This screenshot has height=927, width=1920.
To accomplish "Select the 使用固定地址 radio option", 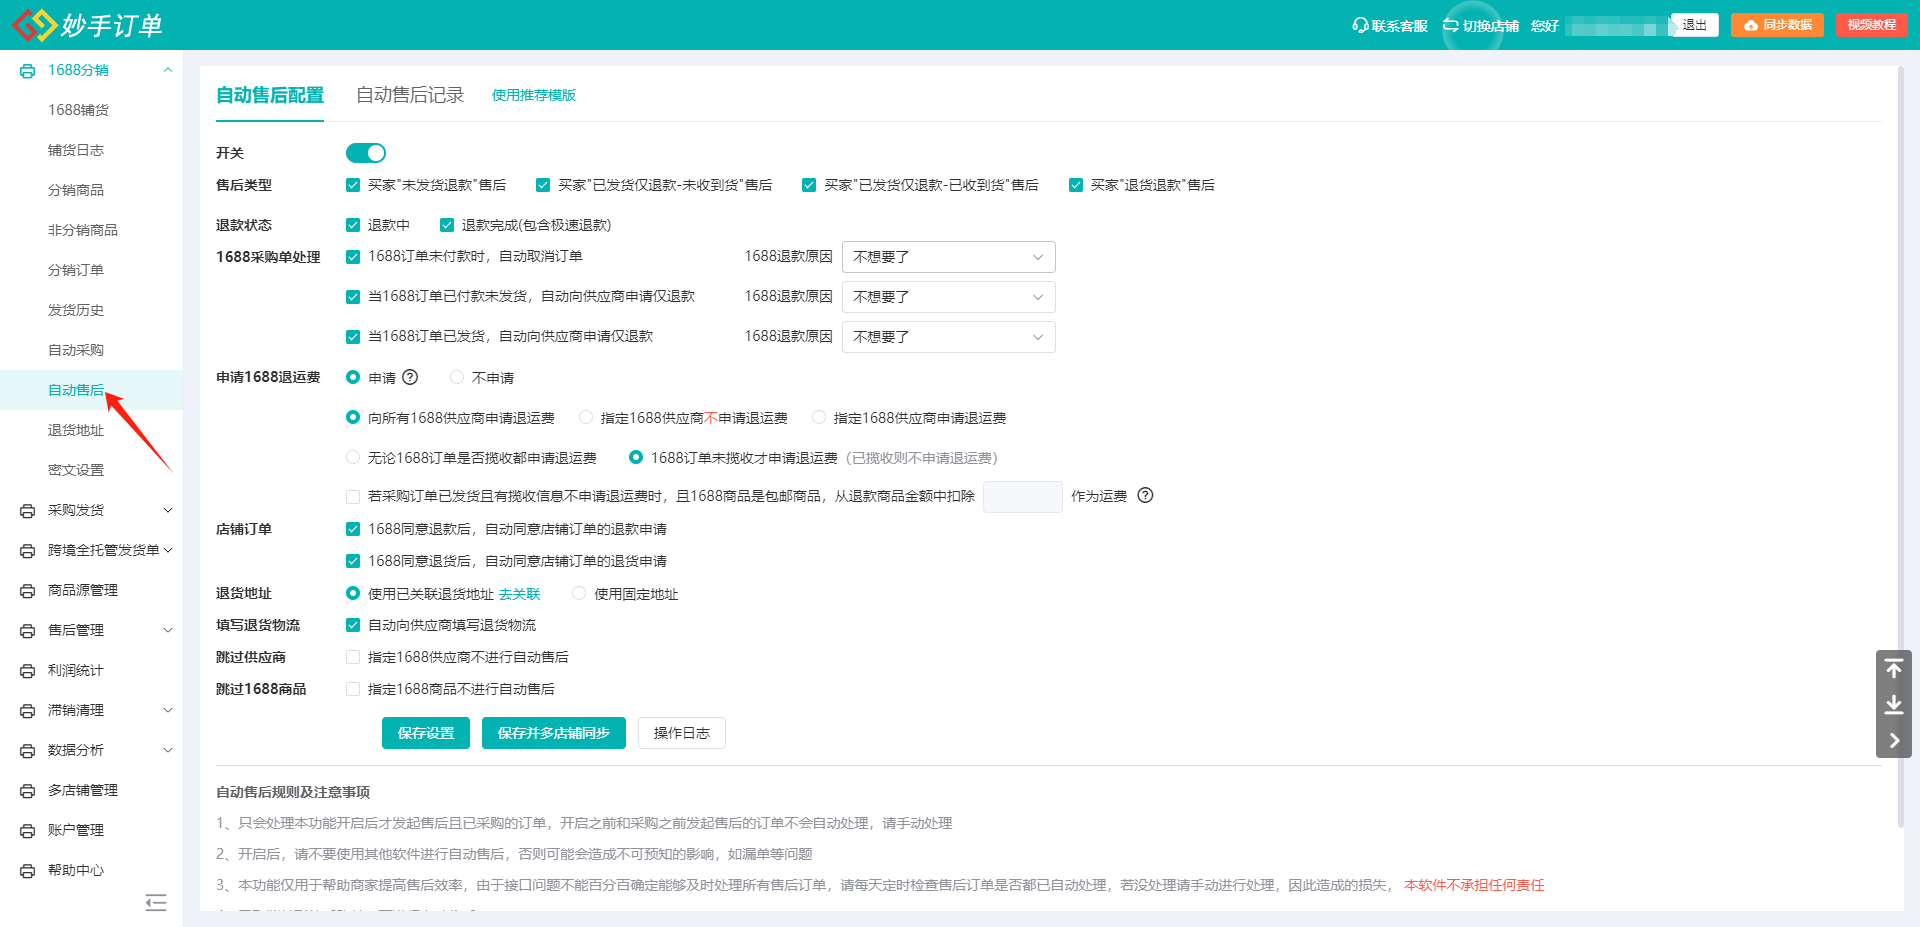I will (579, 593).
